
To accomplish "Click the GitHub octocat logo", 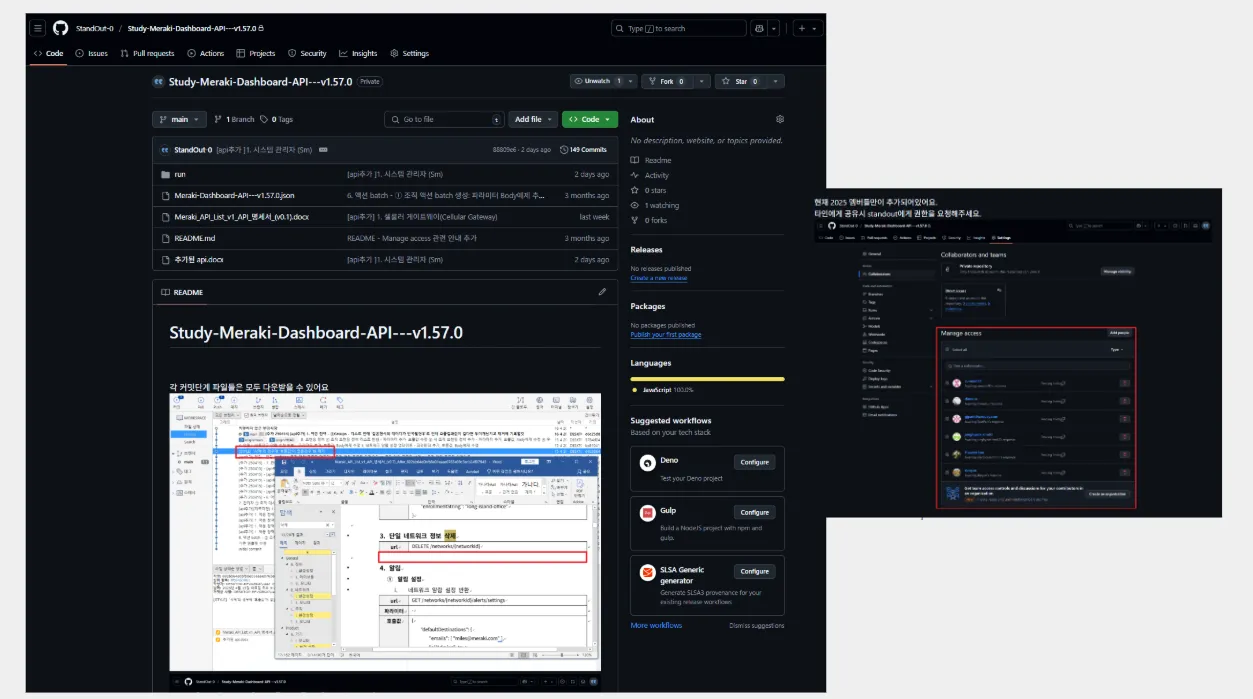I will (x=60, y=28).
